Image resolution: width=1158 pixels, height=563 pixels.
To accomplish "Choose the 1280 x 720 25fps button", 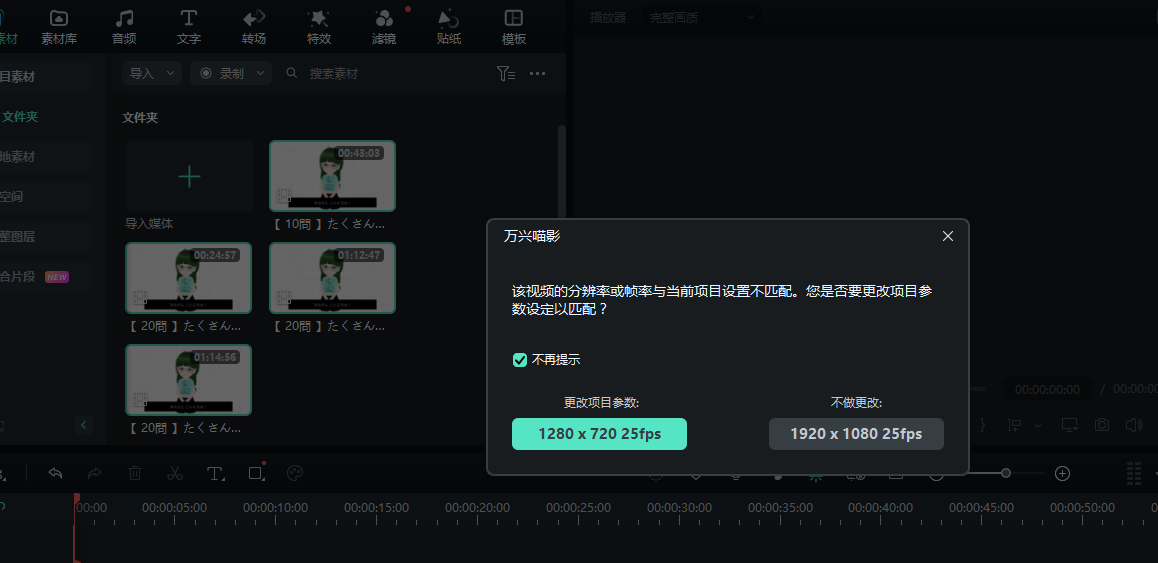I will click(x=599, y=434).
